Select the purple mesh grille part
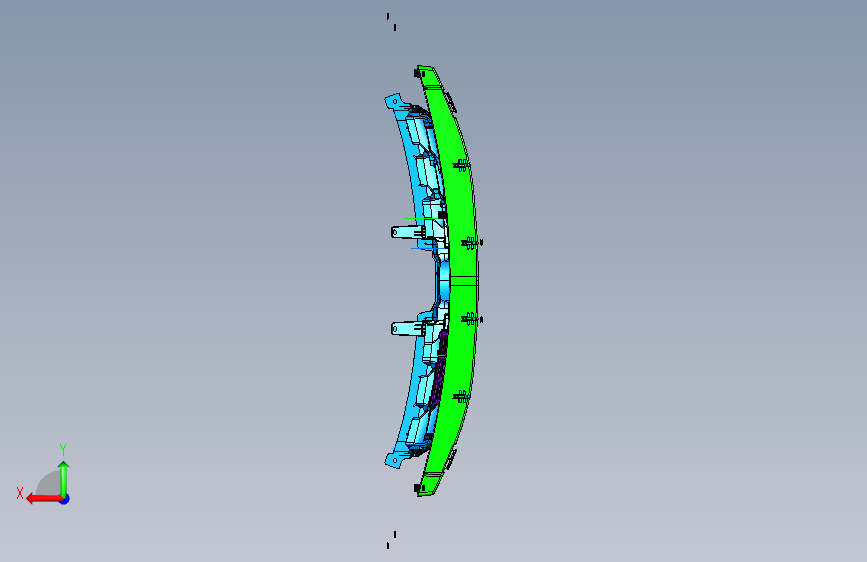 (x=440, y=368)
